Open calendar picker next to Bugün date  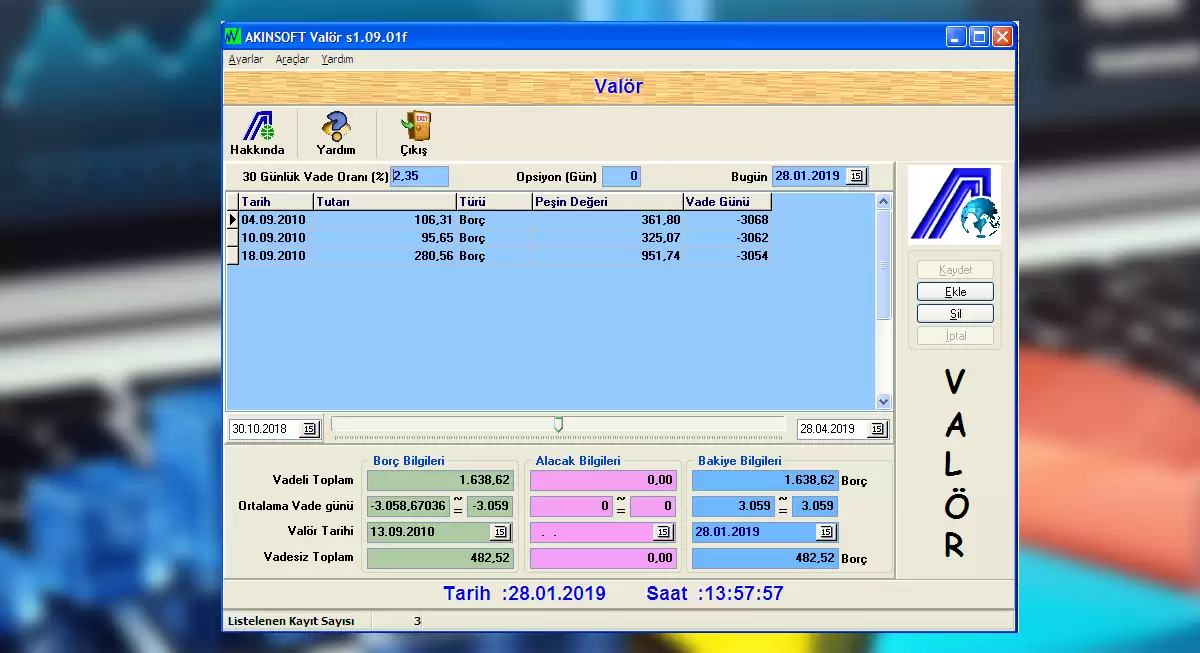point(856,177)
